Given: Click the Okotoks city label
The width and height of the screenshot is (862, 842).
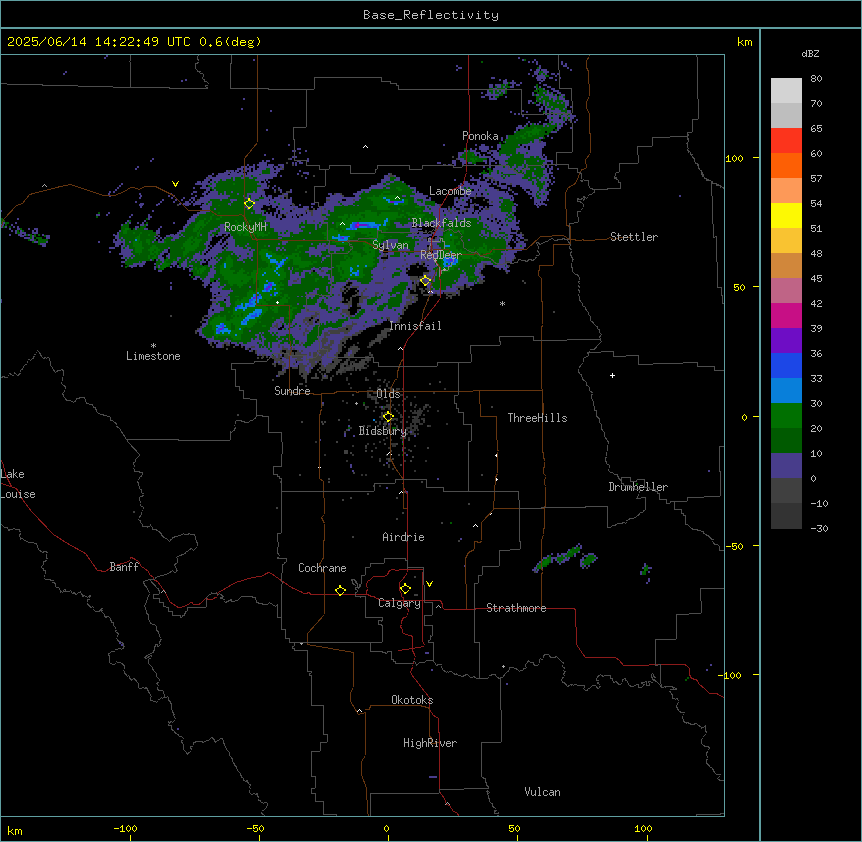Looking at the screenshot, I should click(412, 700).
